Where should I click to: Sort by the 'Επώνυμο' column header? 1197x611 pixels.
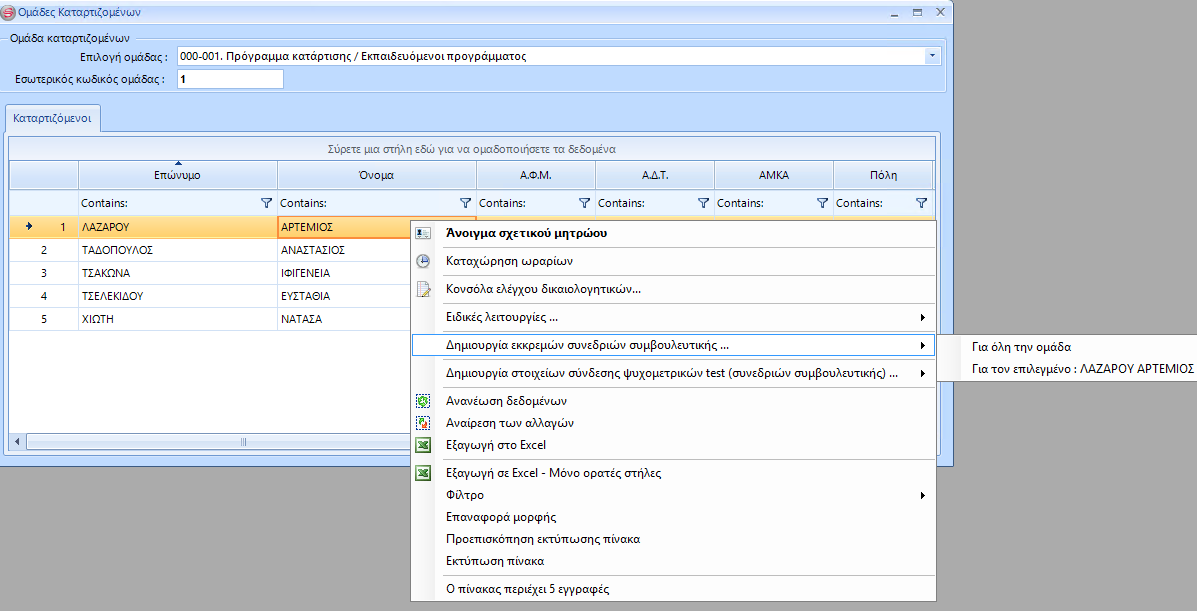[177, 175]
